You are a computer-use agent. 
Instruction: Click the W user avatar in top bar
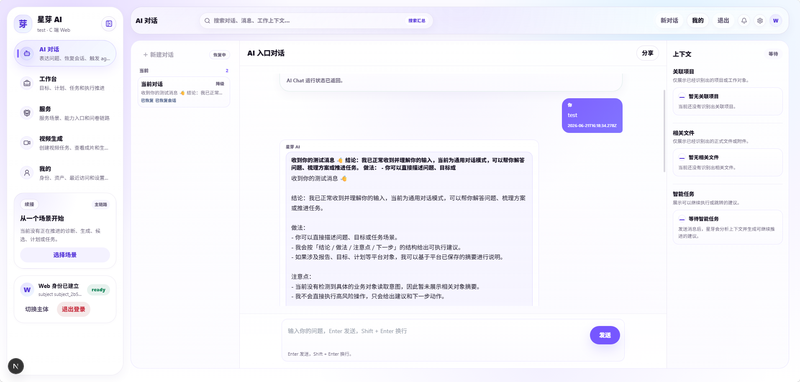pos(776,21)
